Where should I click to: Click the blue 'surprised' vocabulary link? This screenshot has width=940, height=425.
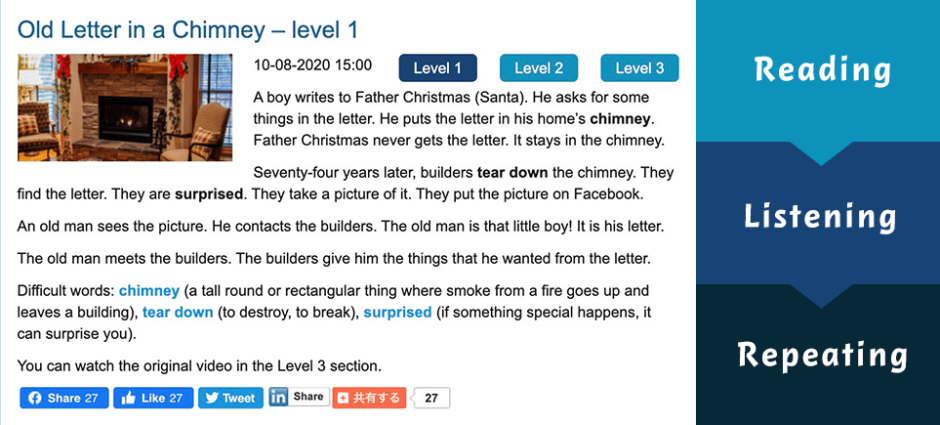tap(397, 312)
